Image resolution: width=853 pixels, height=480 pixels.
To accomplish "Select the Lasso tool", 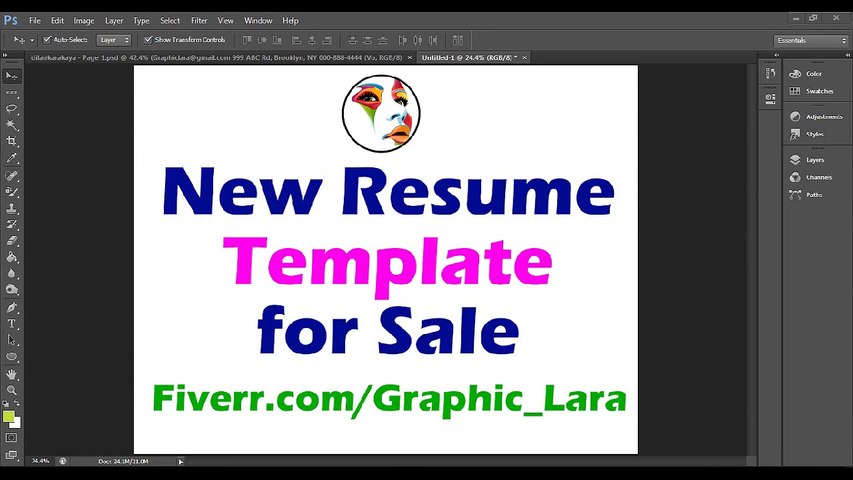I will (11, 109).
